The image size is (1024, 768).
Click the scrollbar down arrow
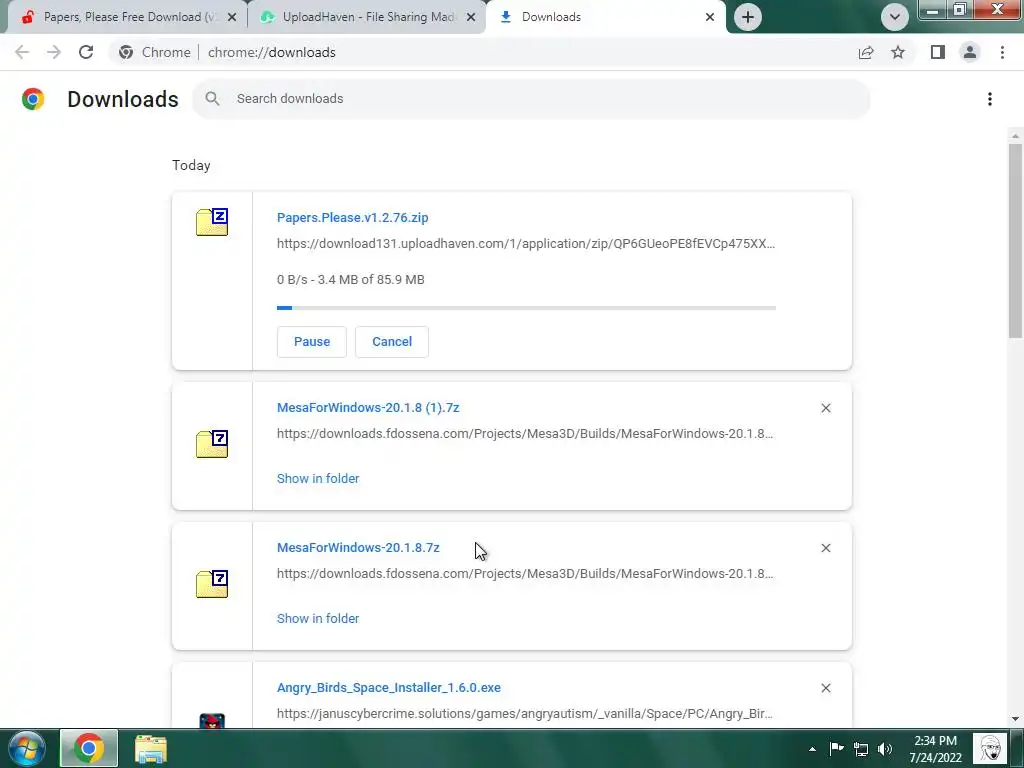coord(1015,719)
